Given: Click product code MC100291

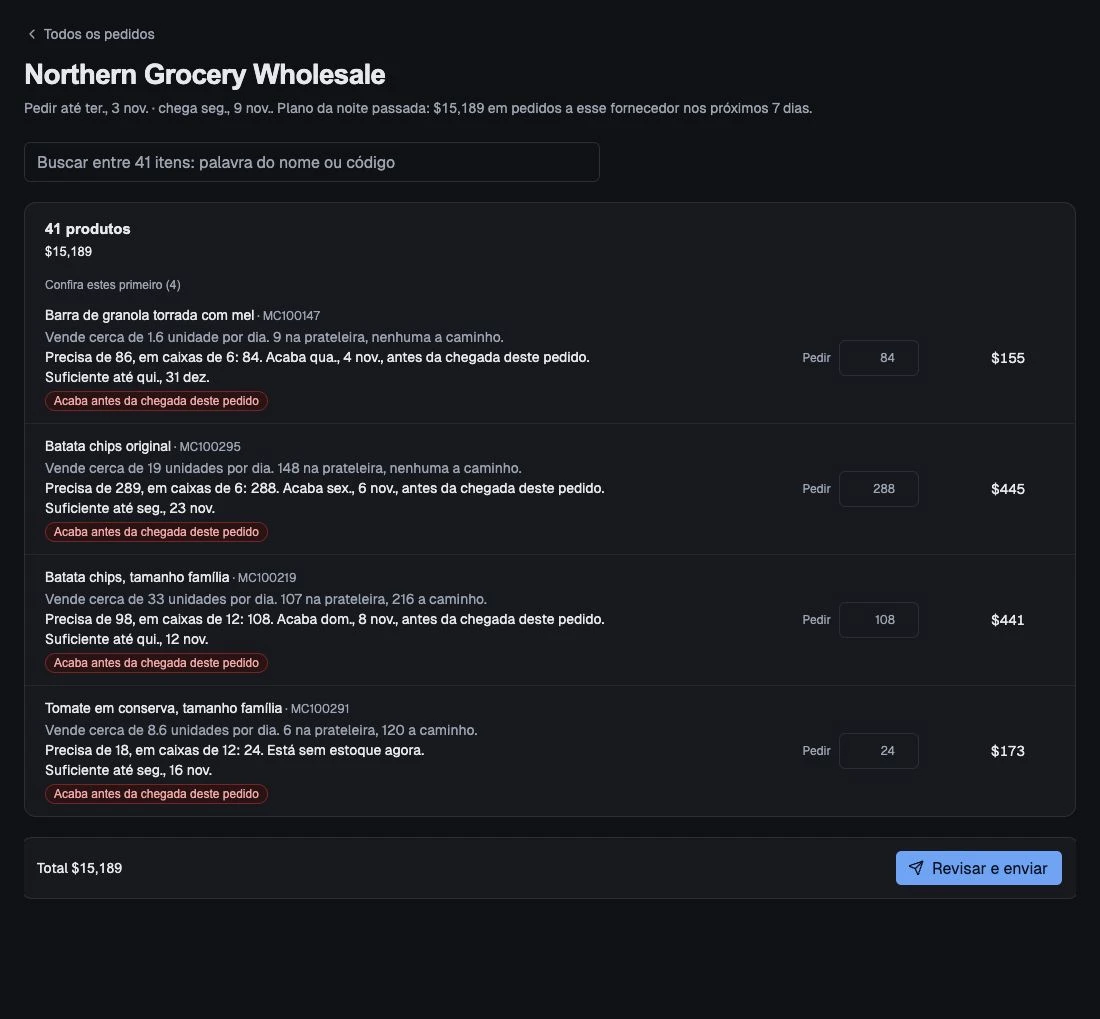Looking at the screenshot, I should pos(319,709).
